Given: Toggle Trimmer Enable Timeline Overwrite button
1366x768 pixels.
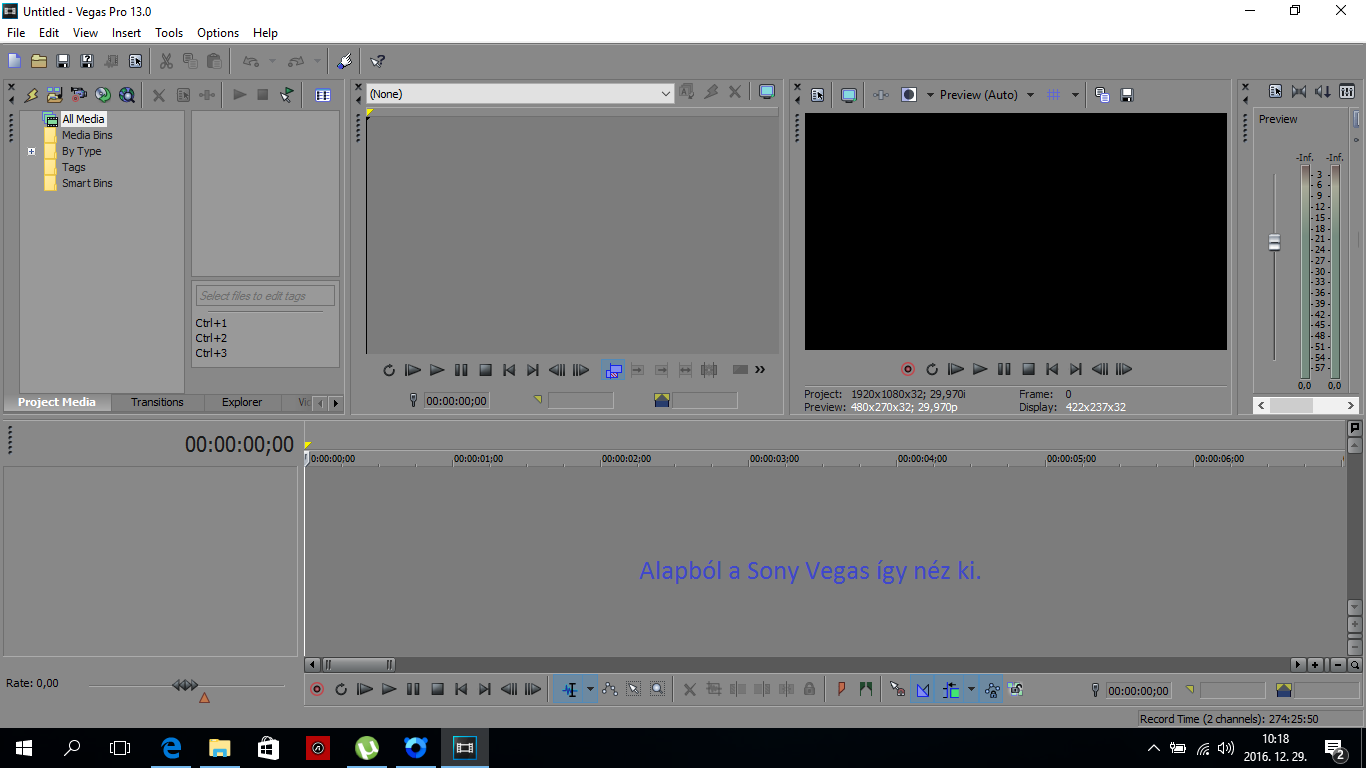Looking at the screenshot, I should point(613,370).
